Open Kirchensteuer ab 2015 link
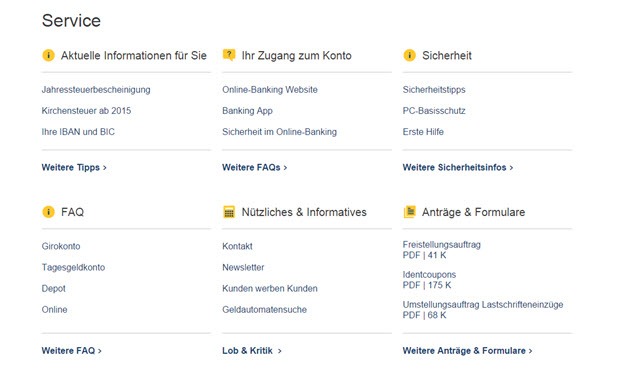The height and width of the screenshot is (371, 620). (86, 111)
